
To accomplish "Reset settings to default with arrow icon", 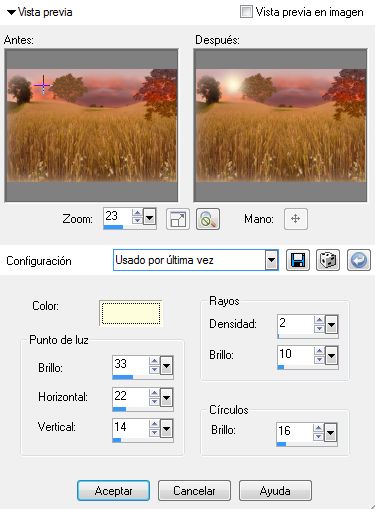I will click(x=359, y=260).
